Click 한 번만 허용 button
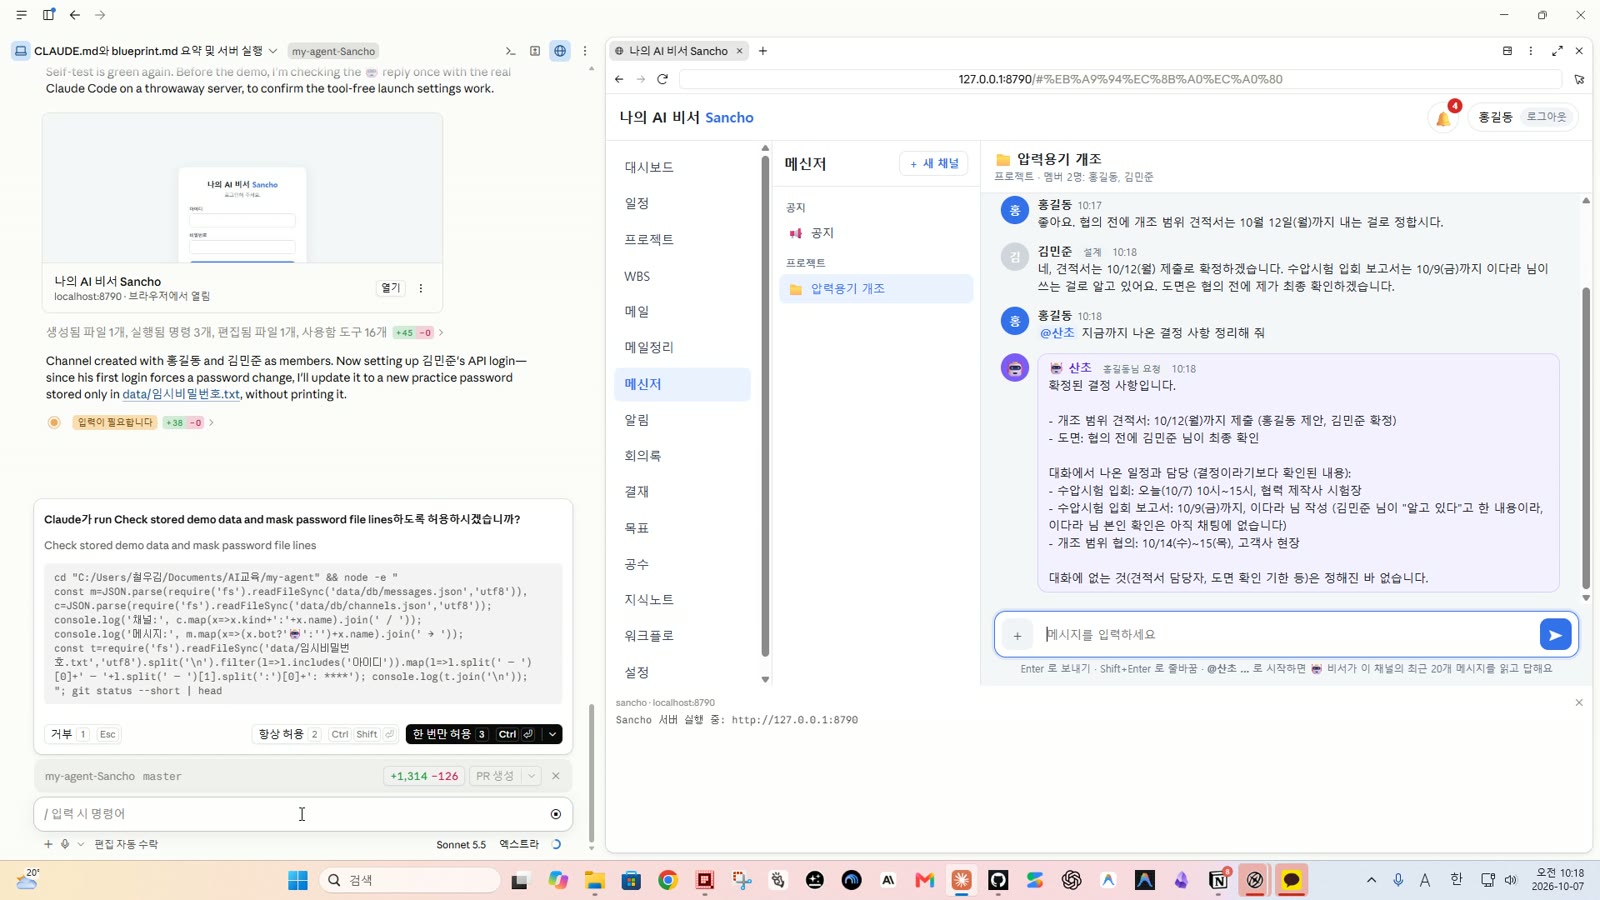 click(x=474, y=734)
